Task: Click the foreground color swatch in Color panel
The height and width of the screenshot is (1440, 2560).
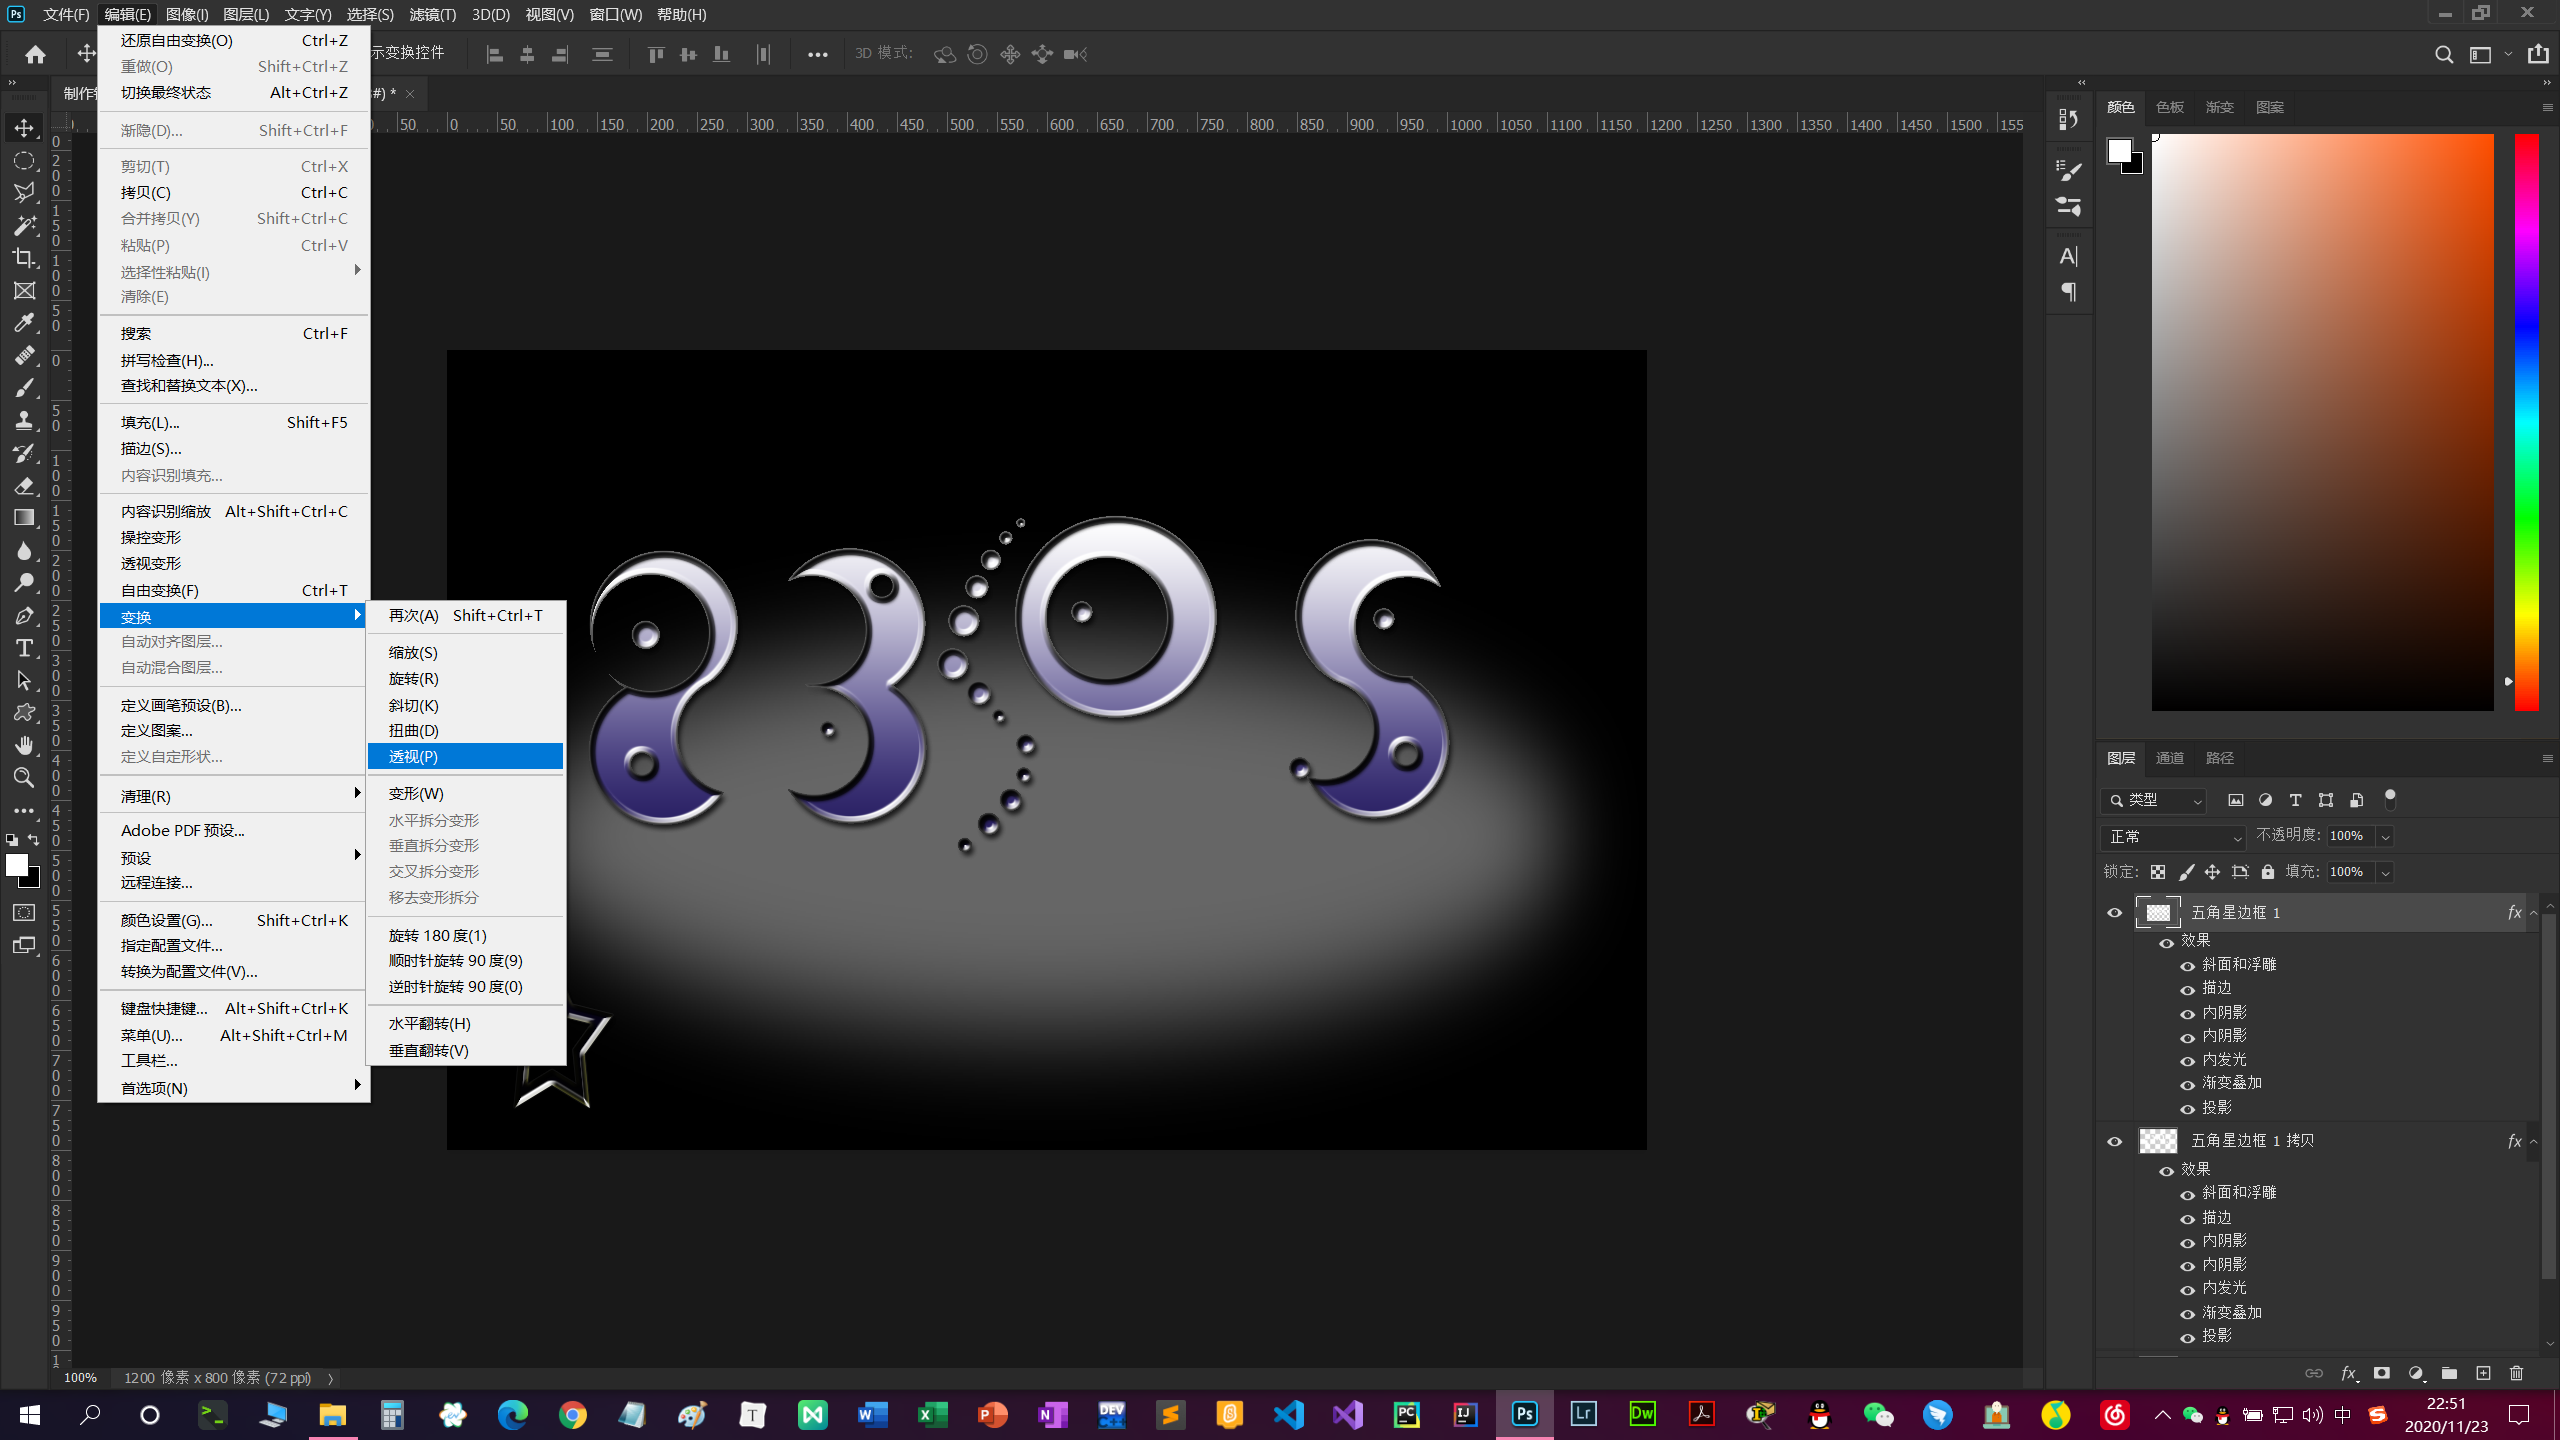Action: pyautogui.click(x=2118, y=151)
